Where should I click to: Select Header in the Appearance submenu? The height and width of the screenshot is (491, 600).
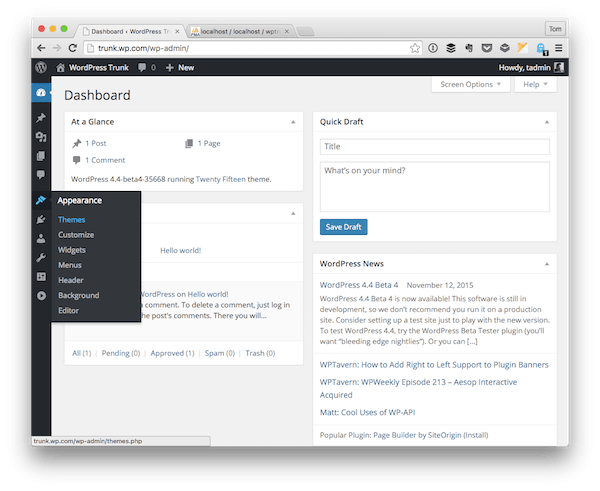[71, 280]
